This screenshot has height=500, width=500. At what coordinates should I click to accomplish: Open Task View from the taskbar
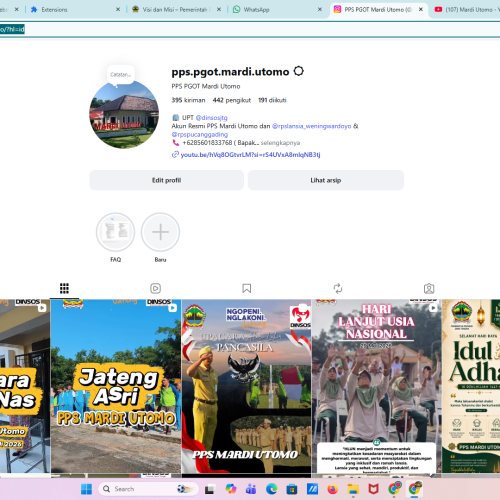pos(209,489)
